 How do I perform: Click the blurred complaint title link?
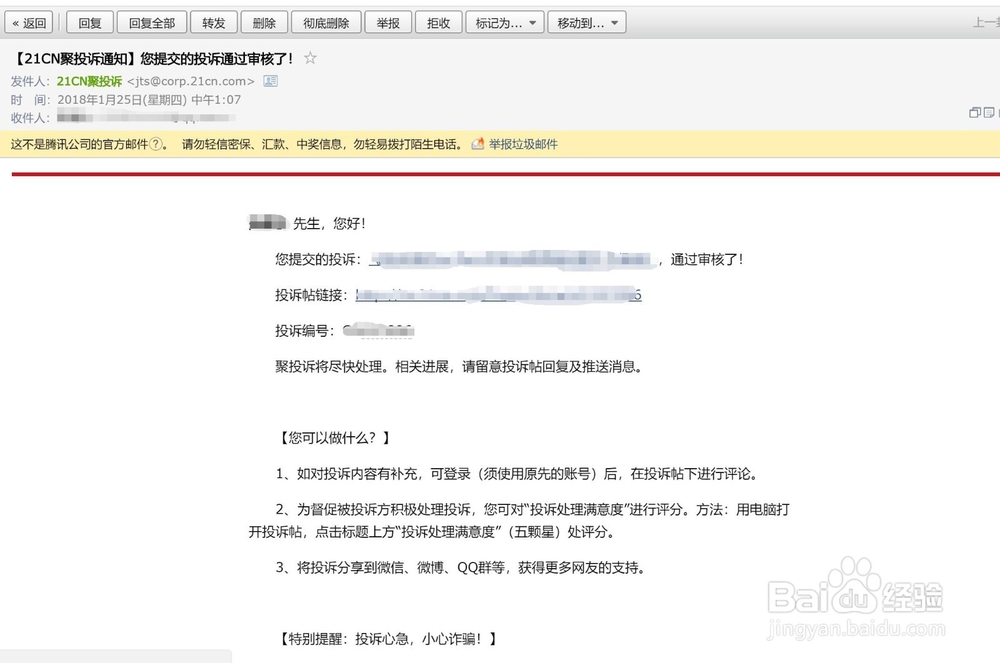pos(512,259)
